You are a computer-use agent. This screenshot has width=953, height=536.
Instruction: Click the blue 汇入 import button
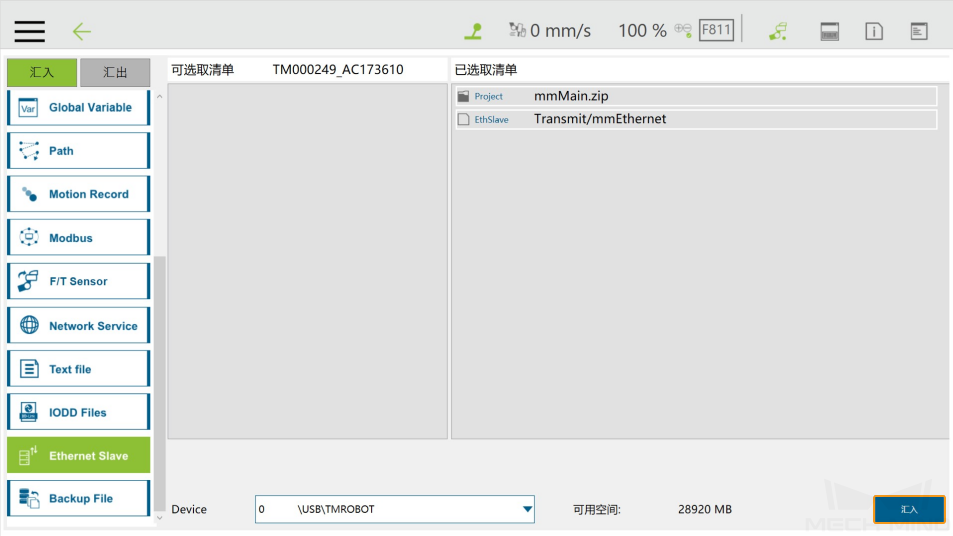(909, 509)
